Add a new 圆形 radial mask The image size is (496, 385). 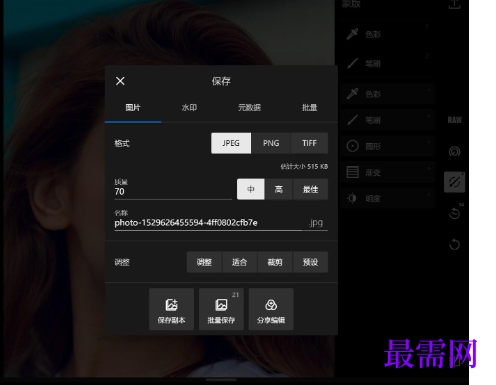pyautogui.click(x=388, y=146)
